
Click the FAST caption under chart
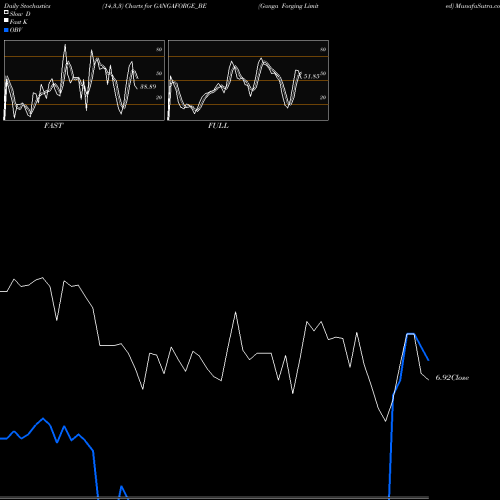click(x=53, y=126)
